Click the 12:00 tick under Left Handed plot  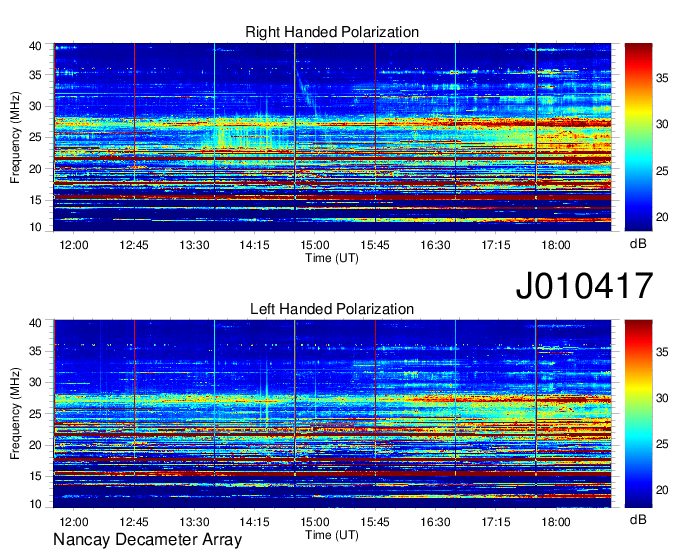point(74,522)
